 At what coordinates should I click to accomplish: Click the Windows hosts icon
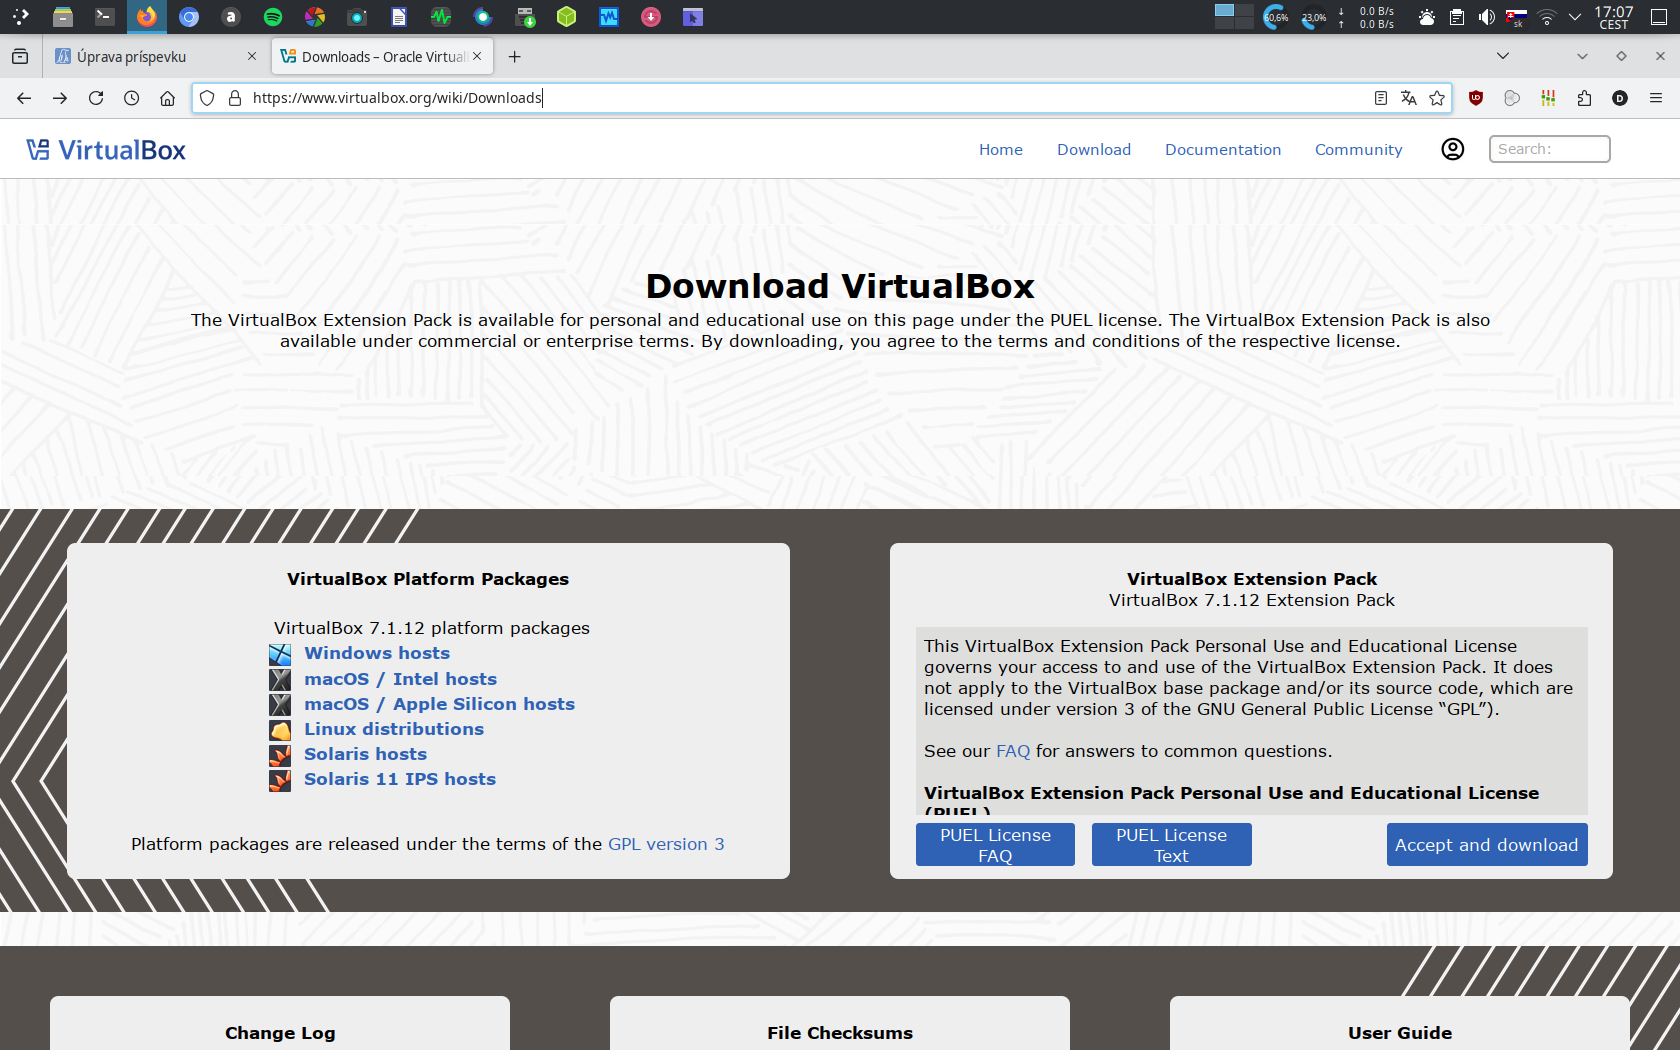point(280,654)
